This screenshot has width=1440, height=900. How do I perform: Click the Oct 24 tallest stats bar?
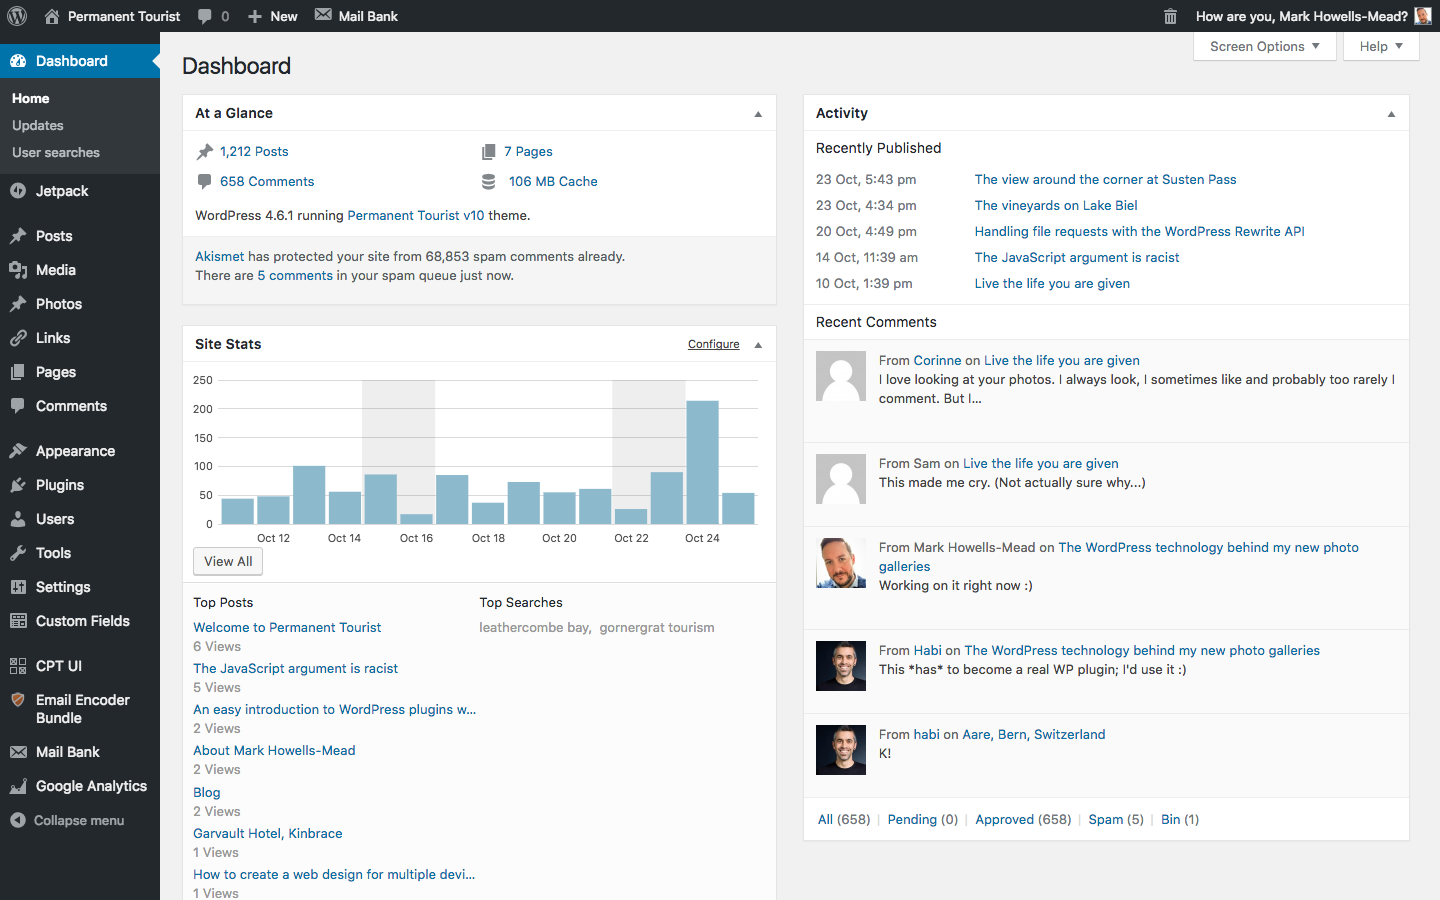(702, 462)
